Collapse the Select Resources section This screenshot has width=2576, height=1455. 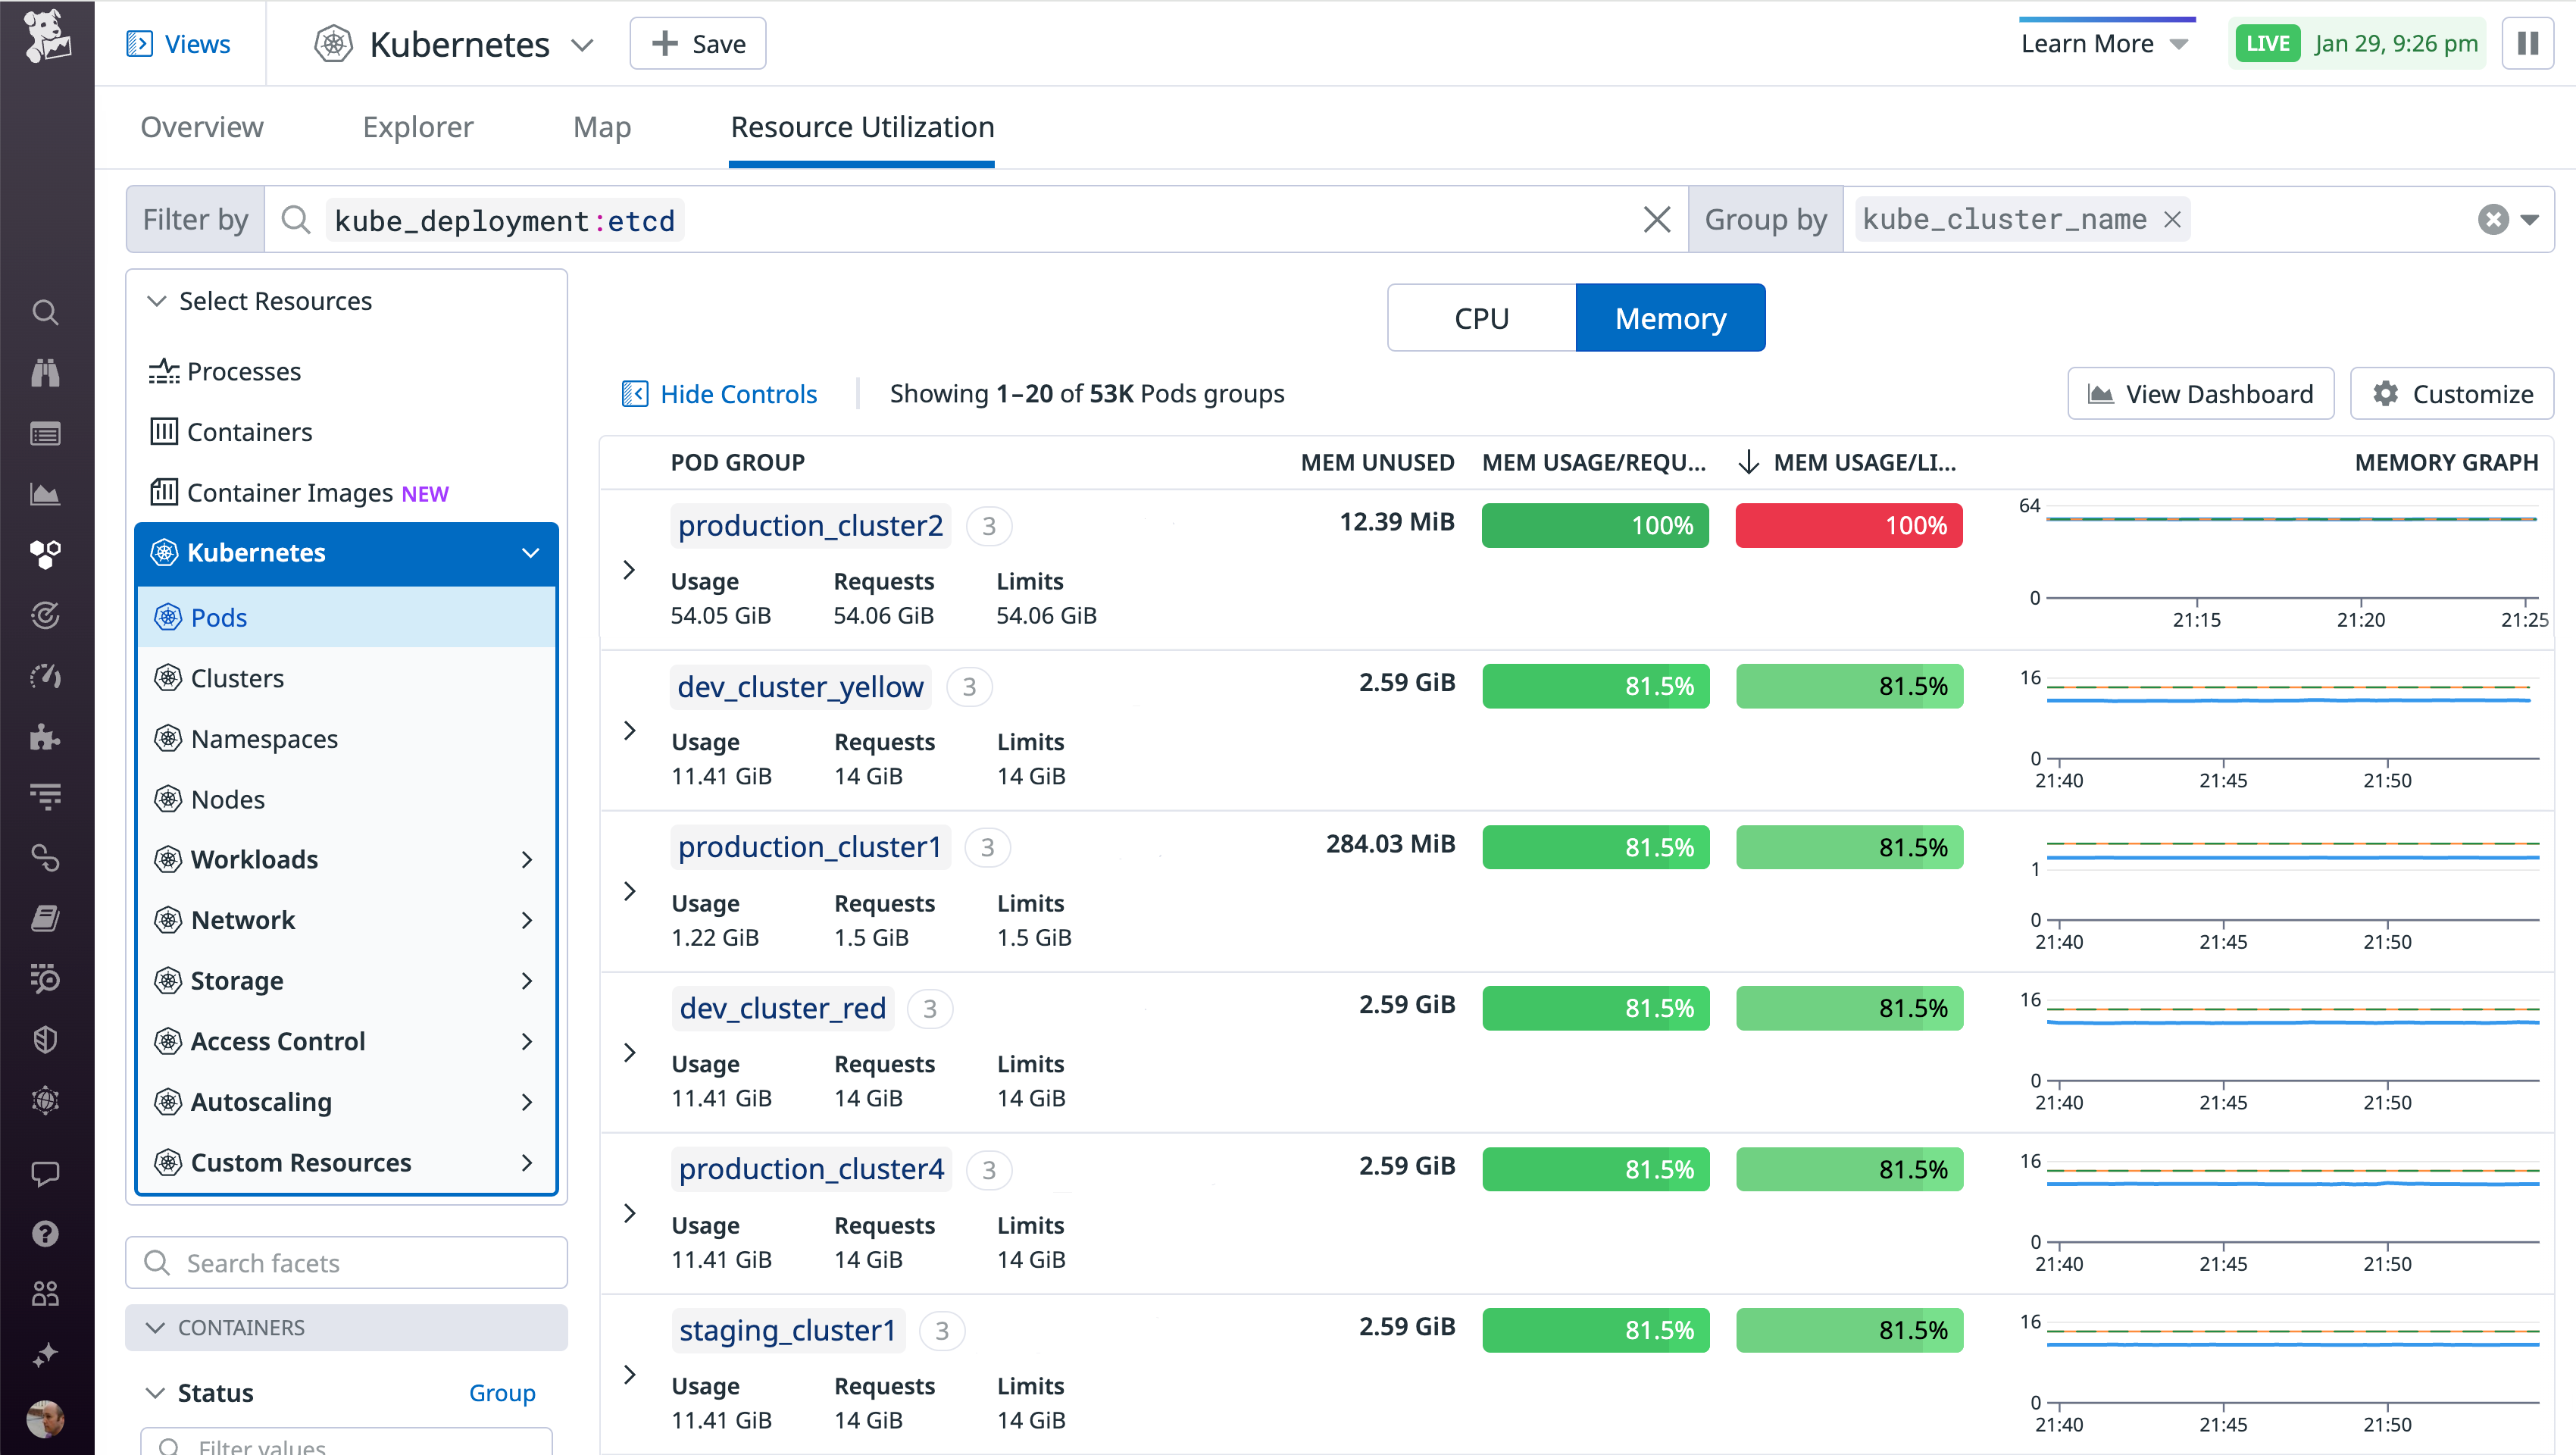pyautogui.click(x=157, y=300)
